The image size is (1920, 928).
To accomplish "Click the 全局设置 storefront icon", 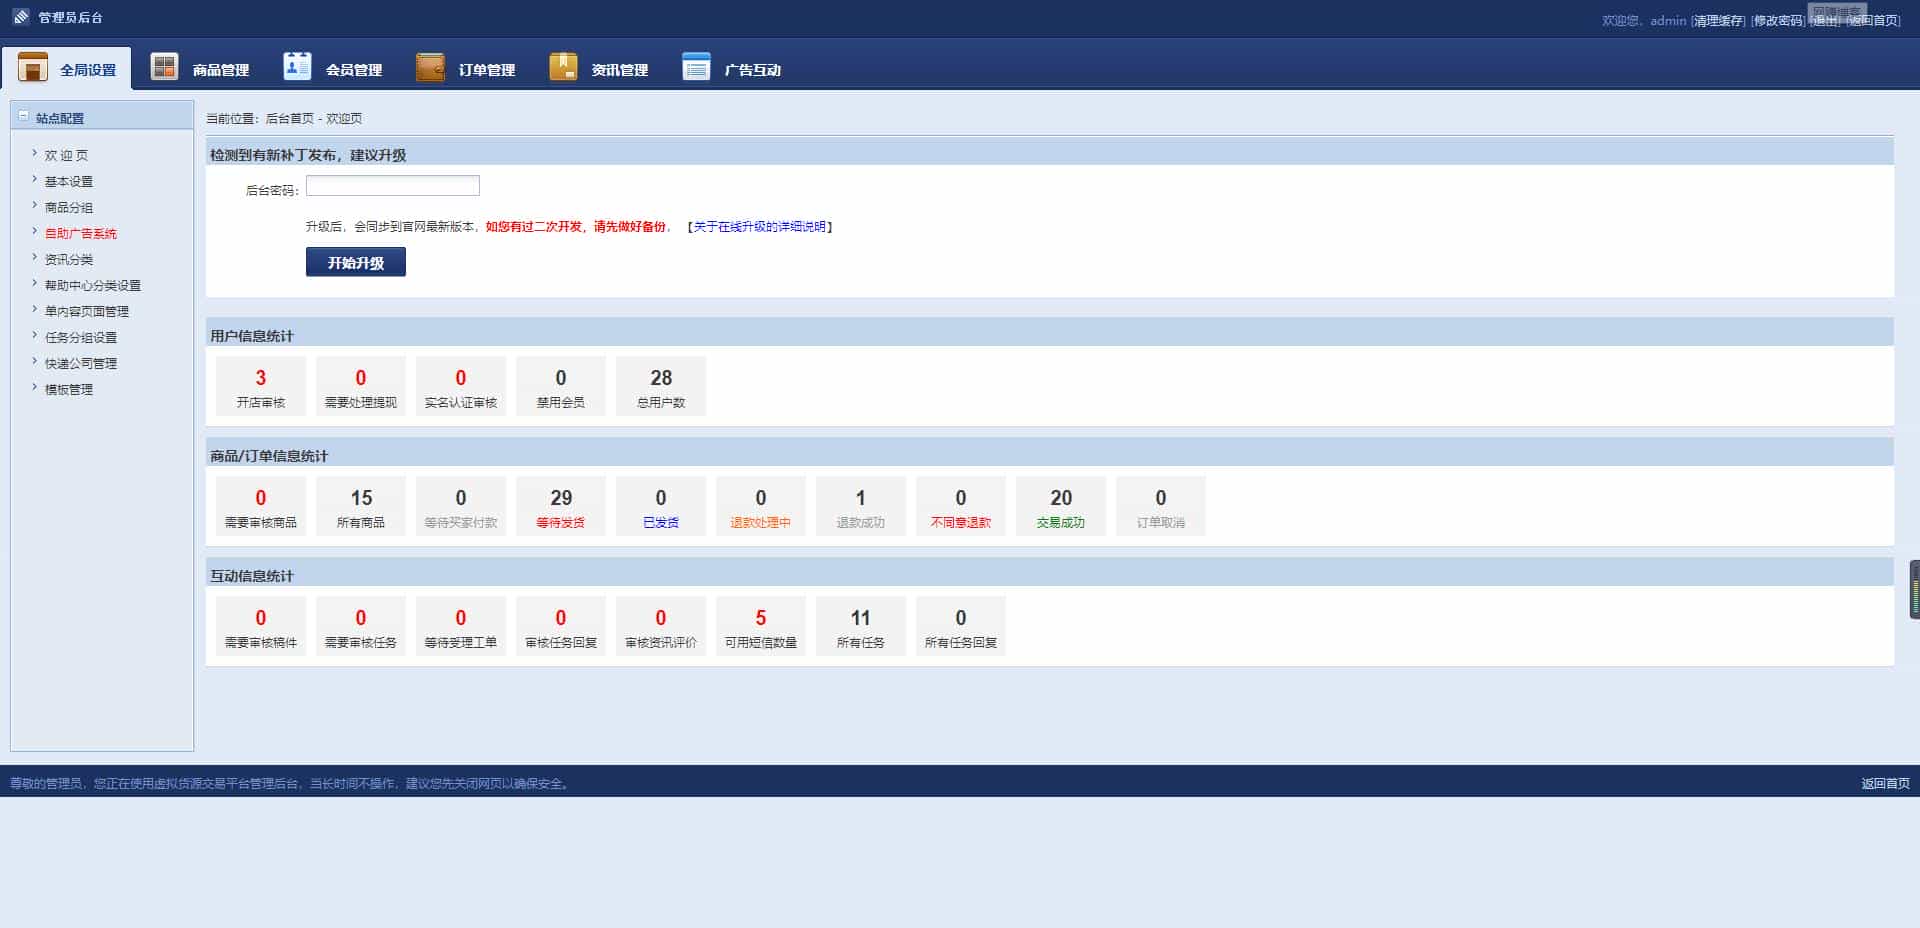I will tap(33, 67).
